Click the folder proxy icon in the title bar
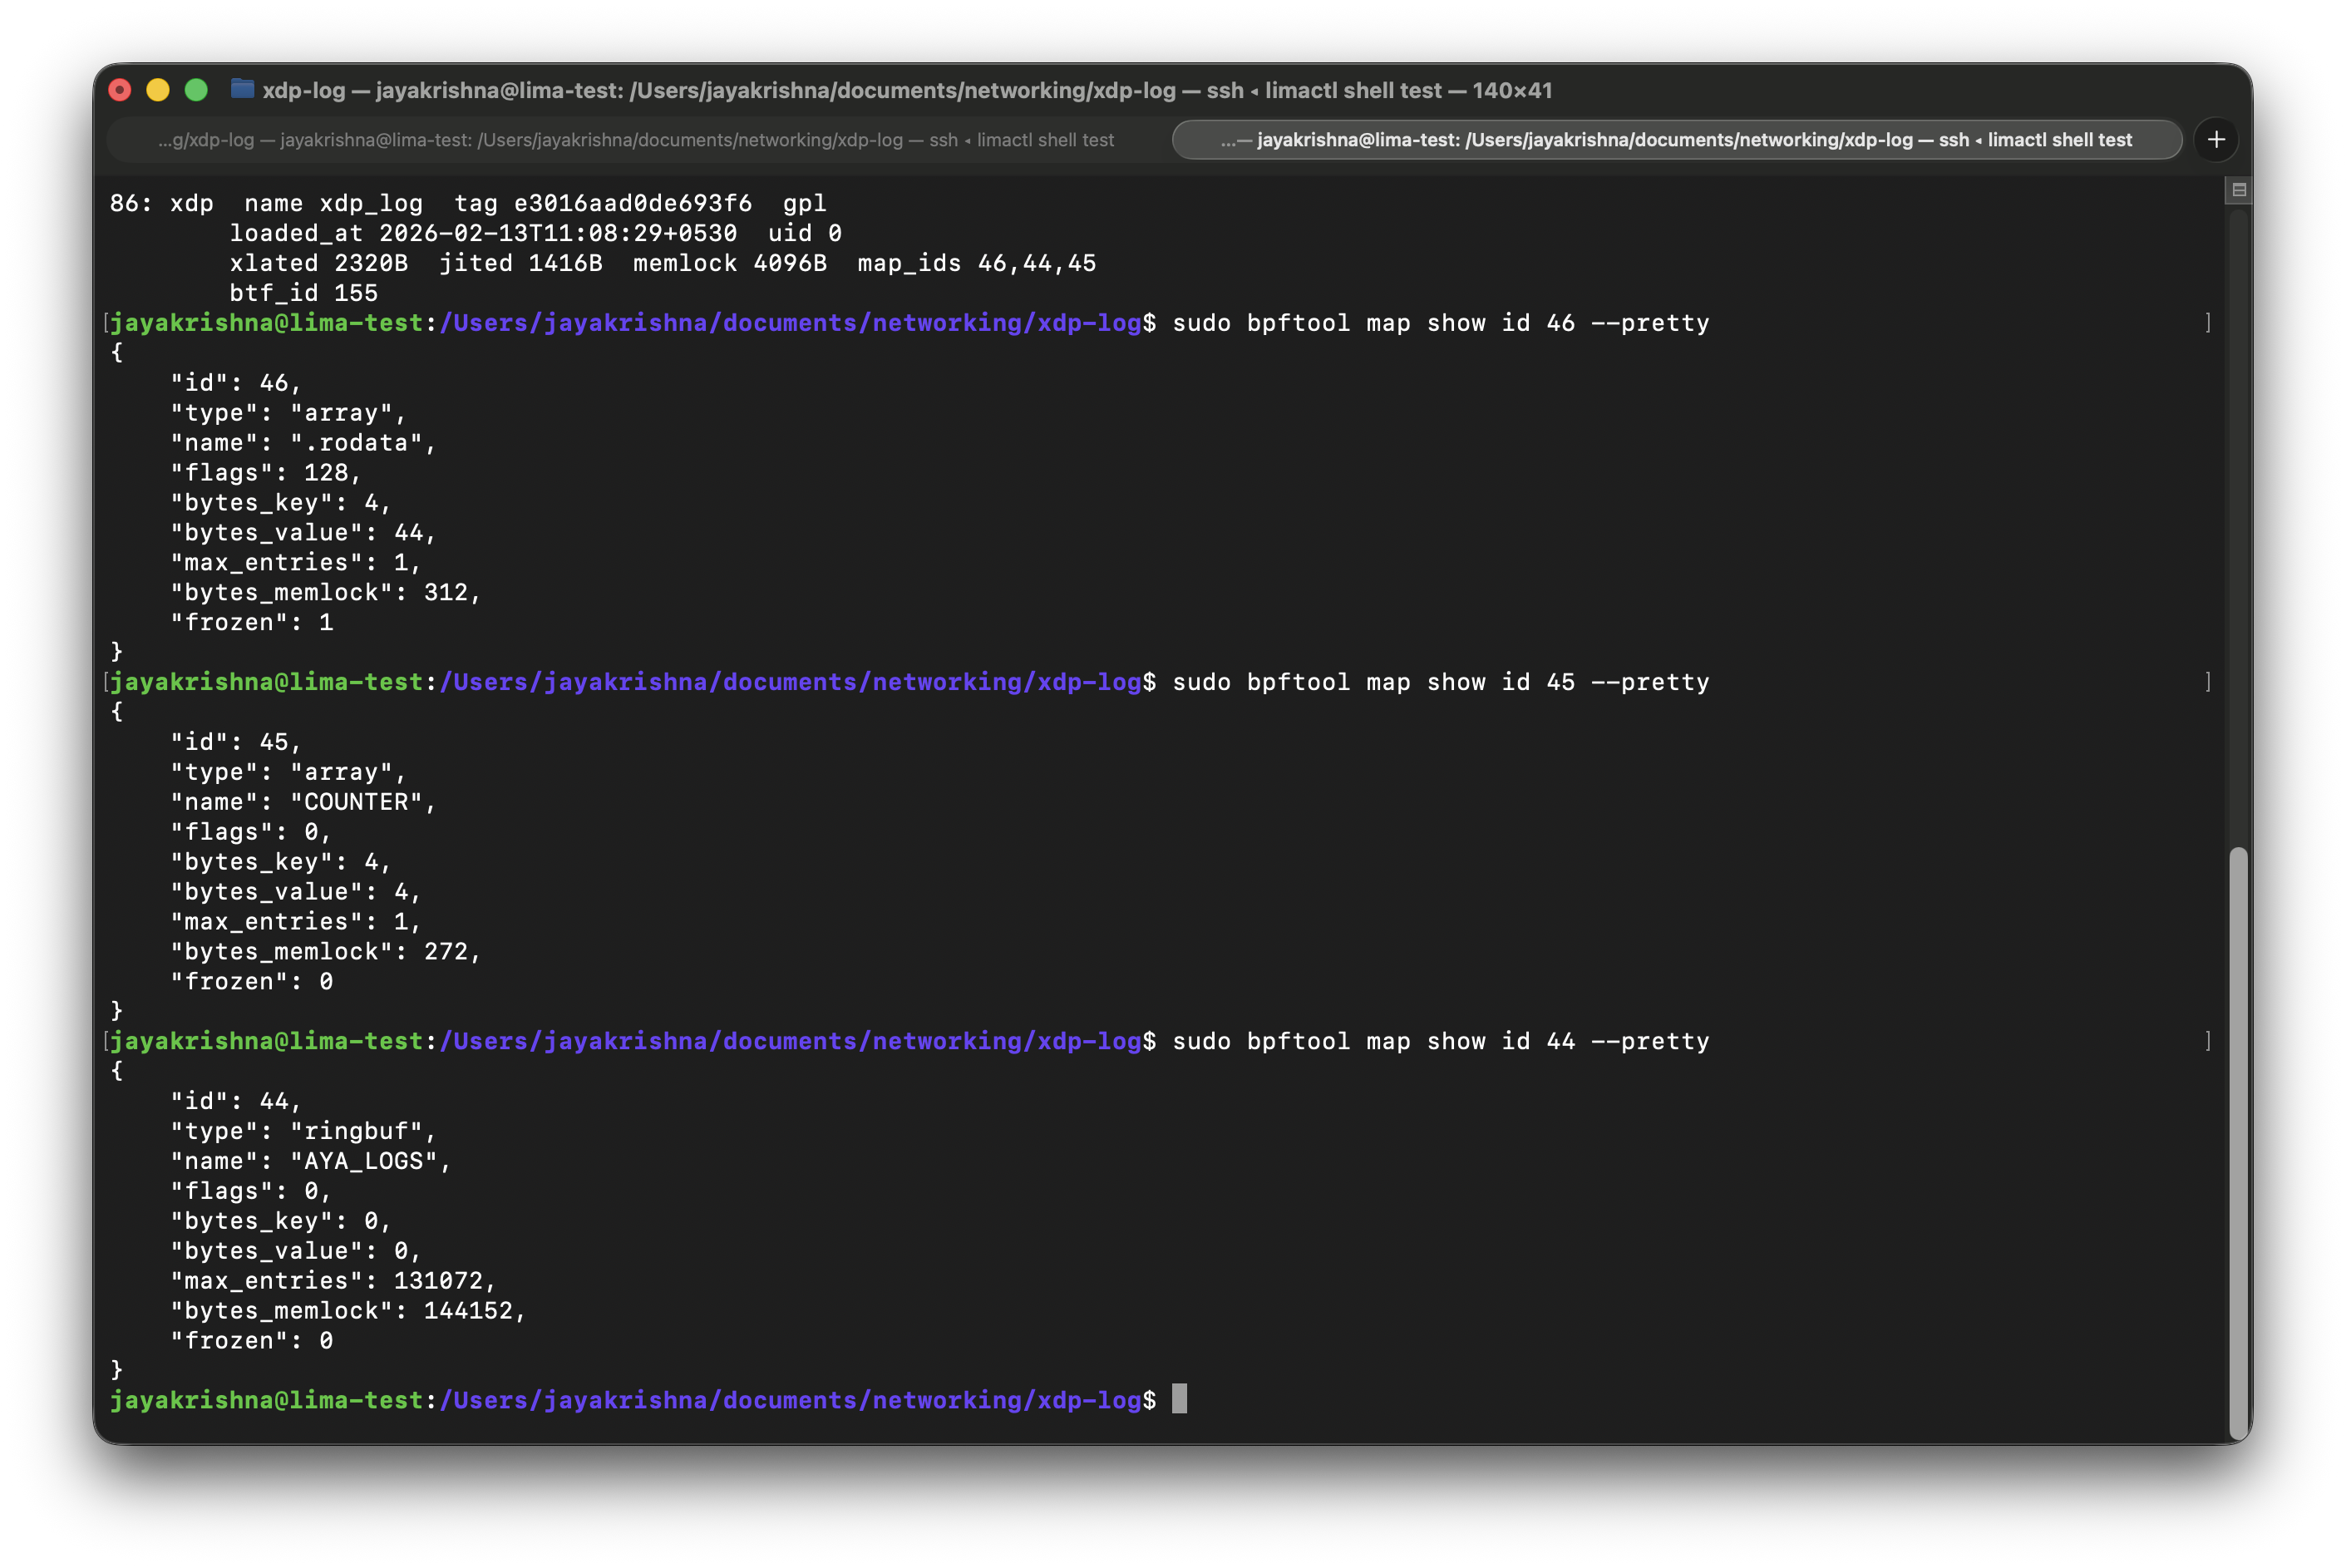This screenshot has height=1568, width=2346. pyautogui.click(x=242, y=89)
